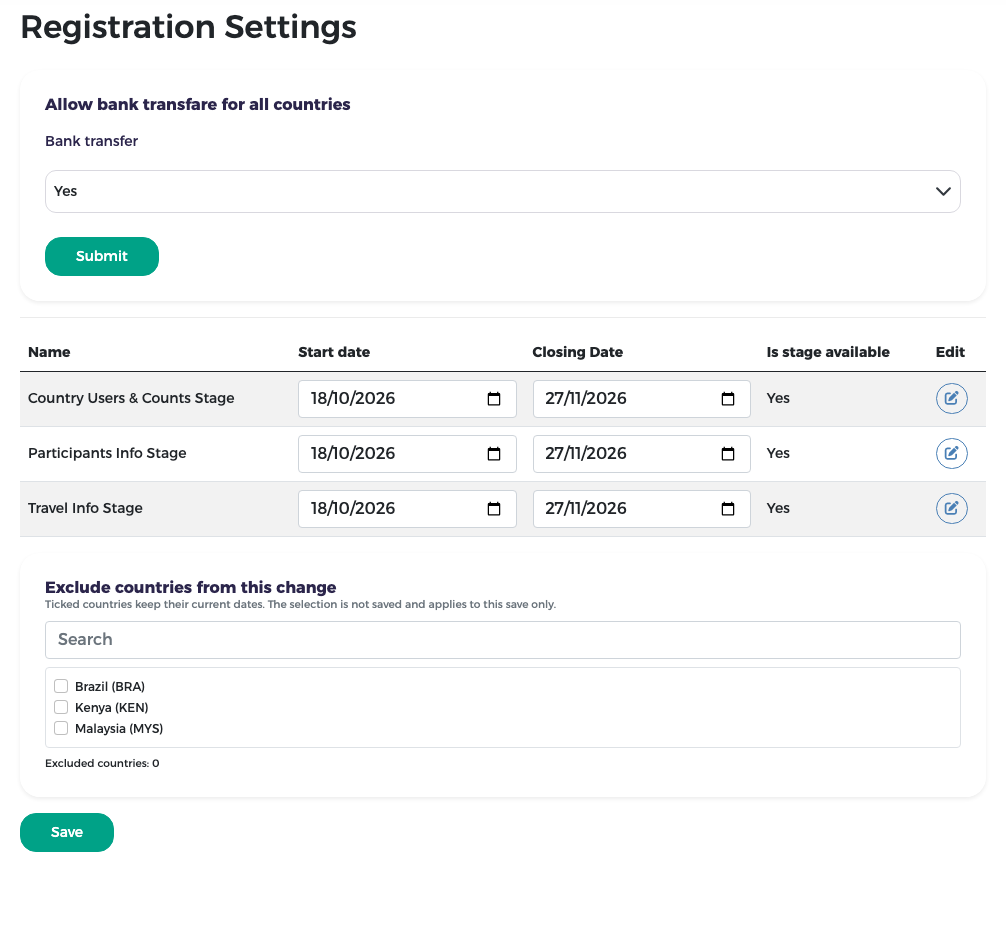Image resolution: width=1006 pixels, height=933 pixels.
Task: Click 'Yes' availability in Travel Info row
Action: pyautogui.click(x=778, y=508)
